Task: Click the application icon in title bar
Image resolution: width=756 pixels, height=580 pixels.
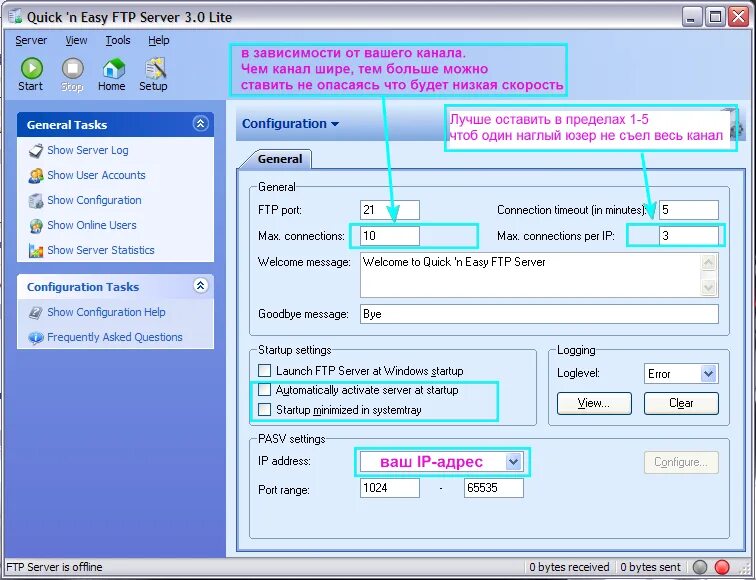Action: tap(15, 16)
